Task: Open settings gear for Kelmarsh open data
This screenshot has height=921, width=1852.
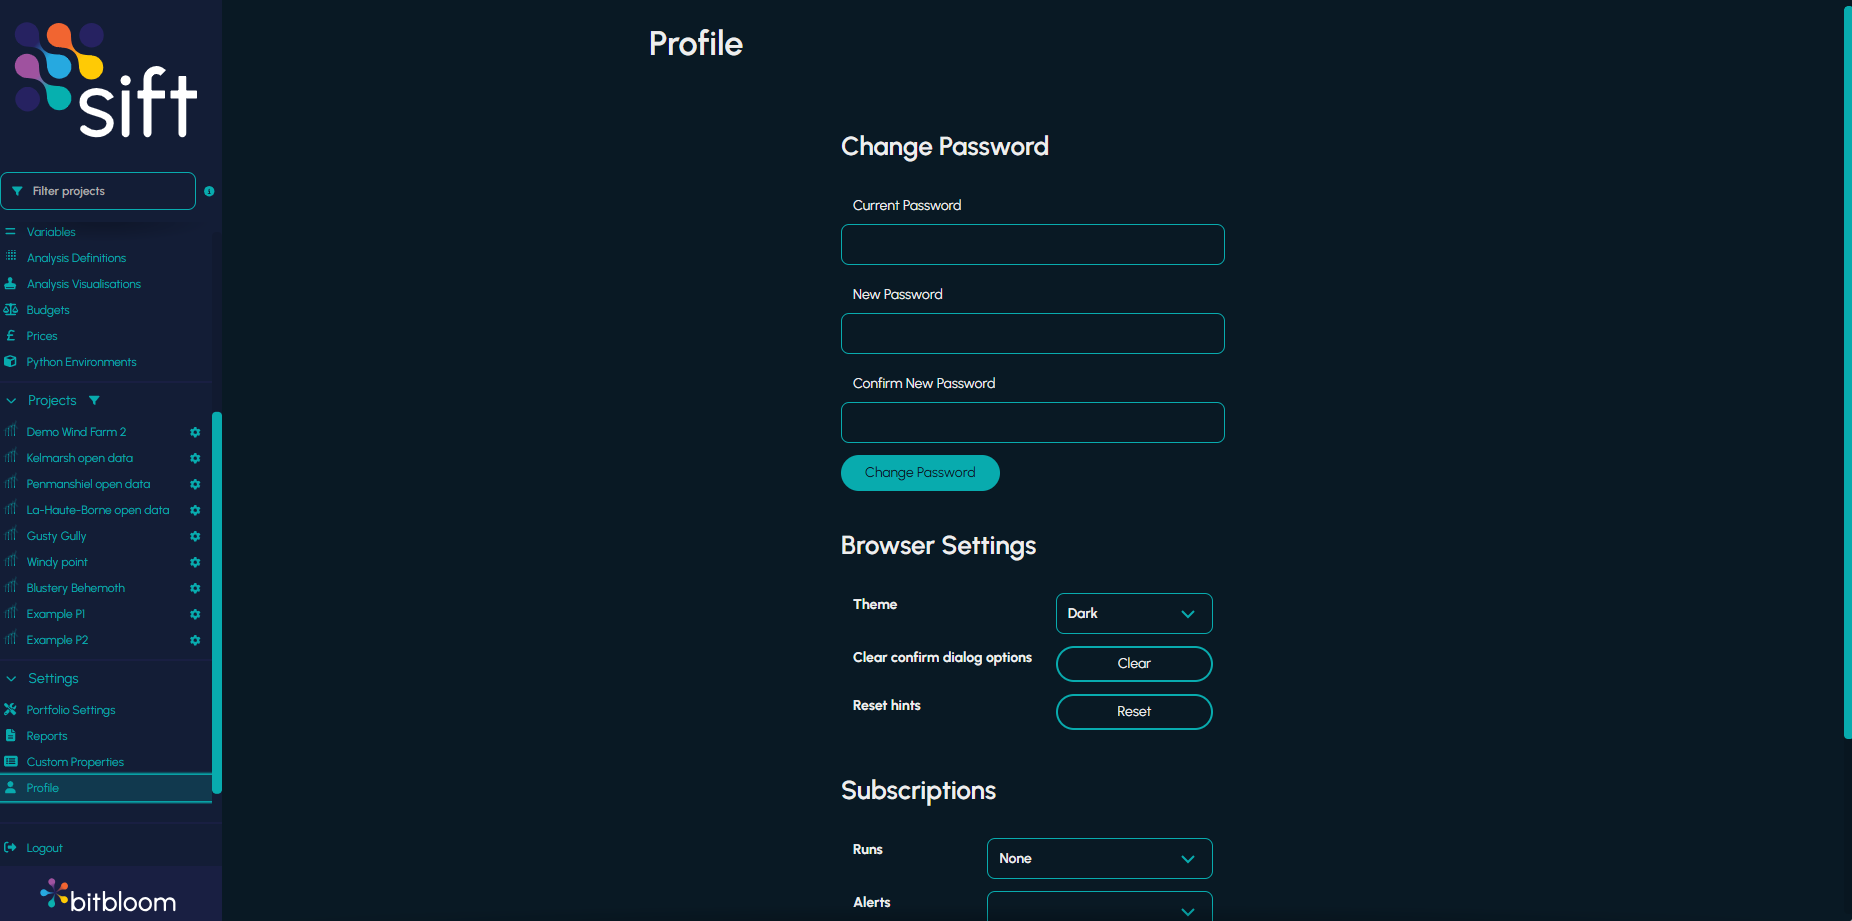Action: click(195, 458)
